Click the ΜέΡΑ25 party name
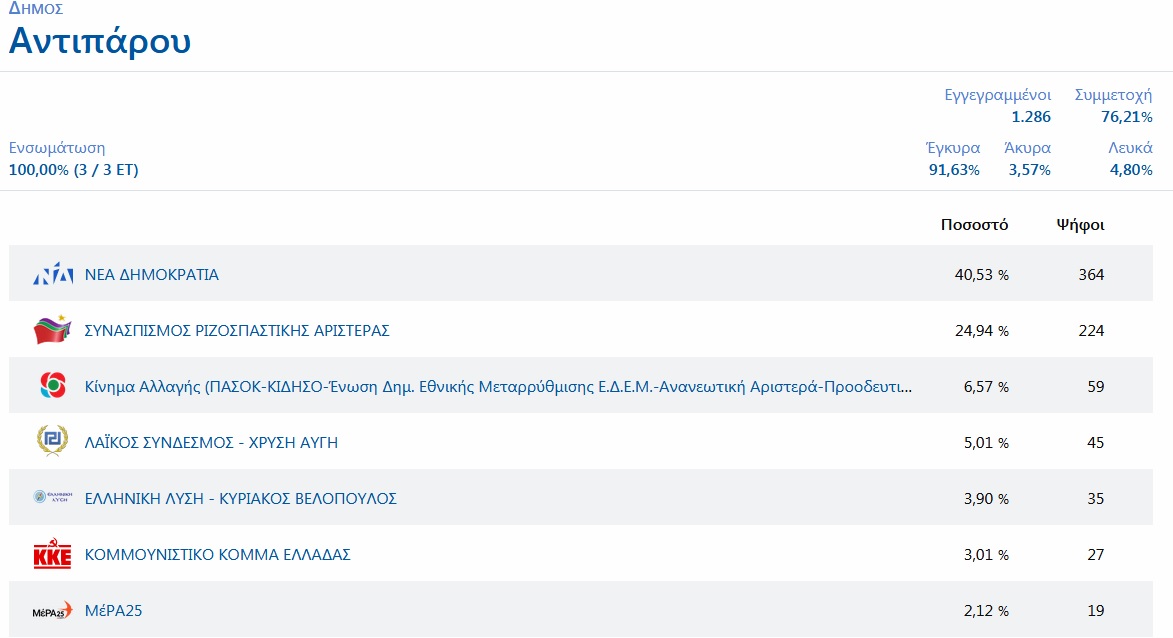Screen dimensions: 1173x638 click(114, 610)
